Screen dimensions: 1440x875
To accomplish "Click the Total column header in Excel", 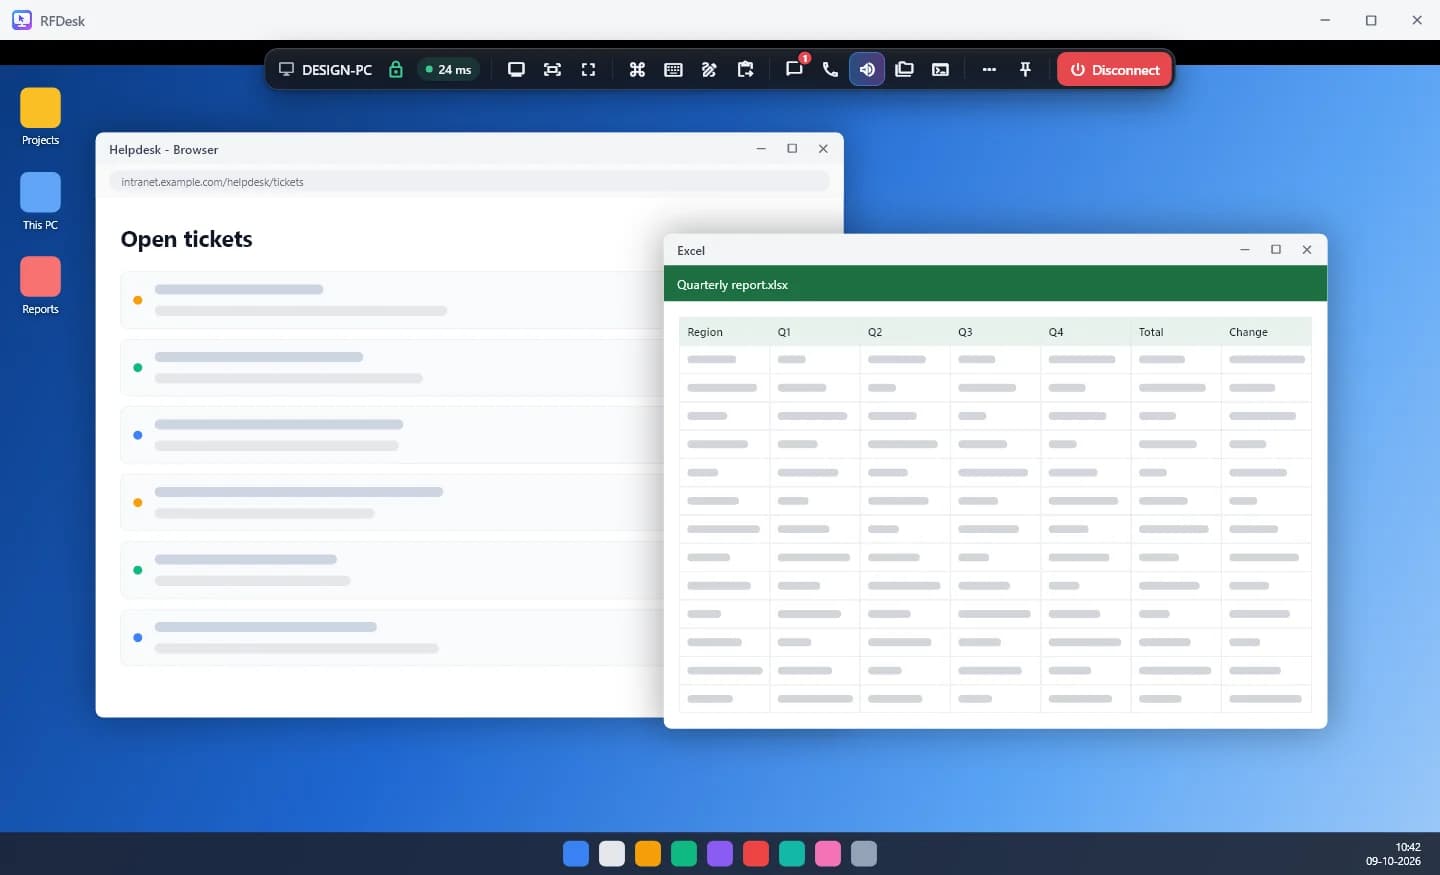I will point(1175,332).
